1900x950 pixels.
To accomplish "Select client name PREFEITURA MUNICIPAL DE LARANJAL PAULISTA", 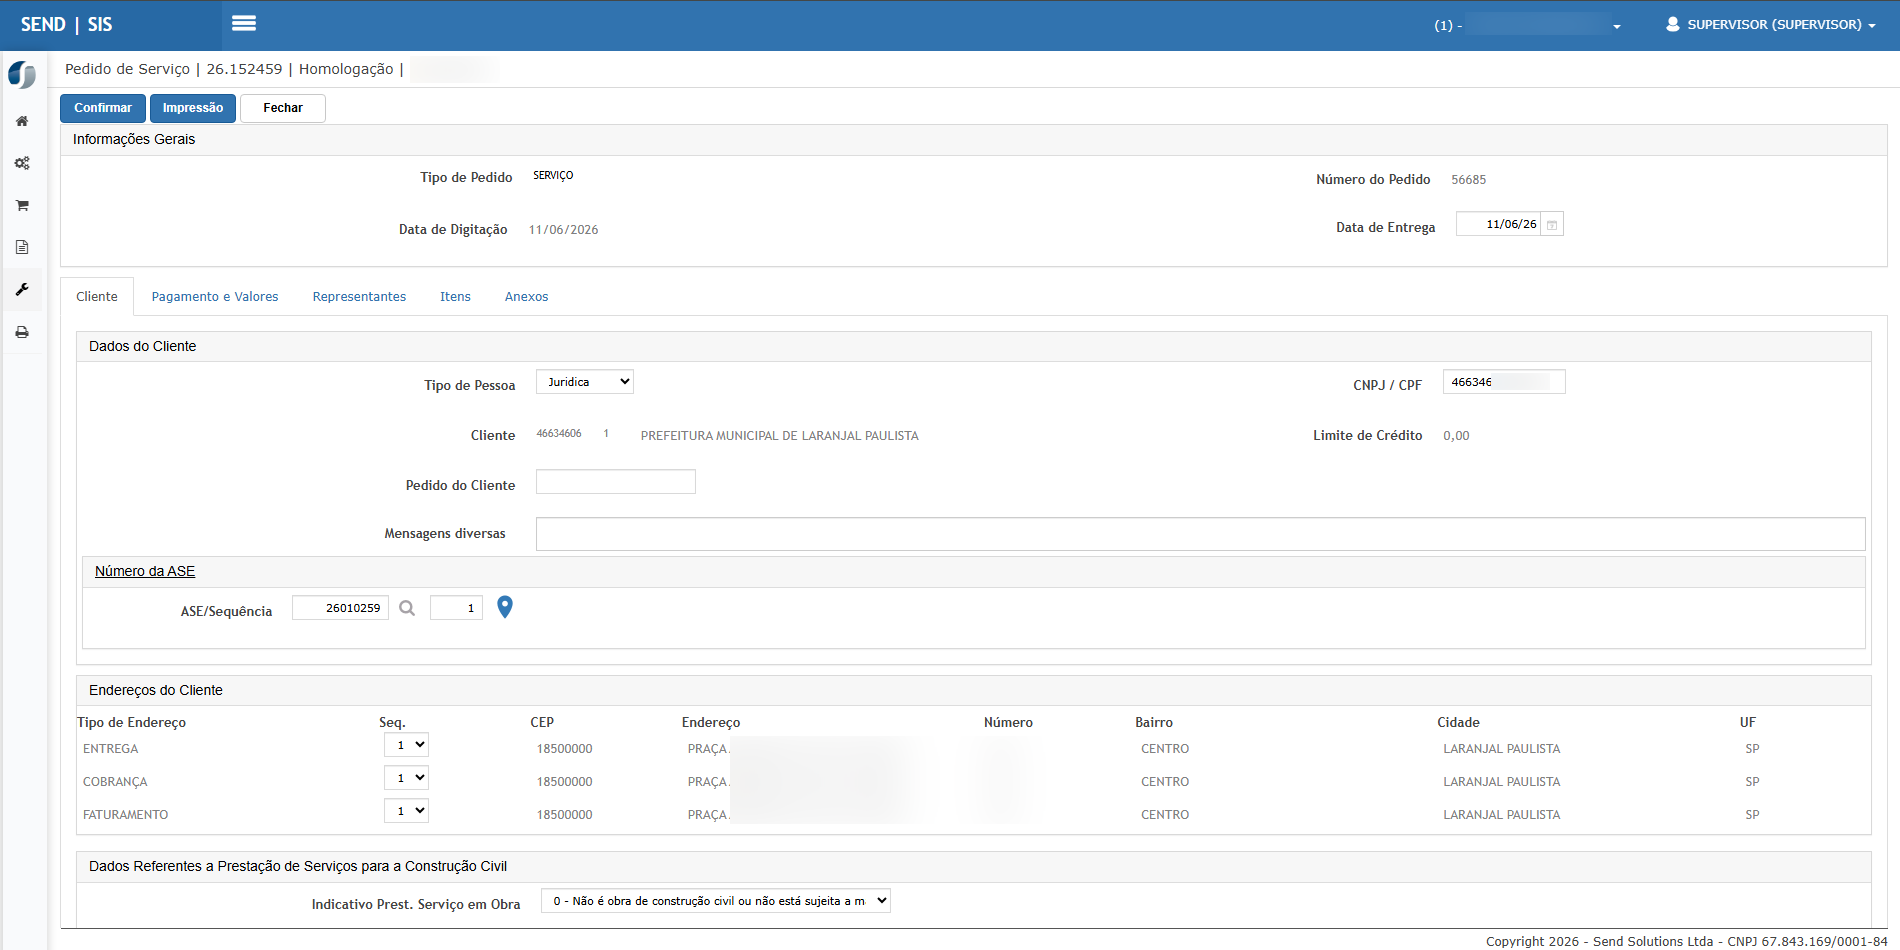I will pyautogui.click(x=780, y=436).
